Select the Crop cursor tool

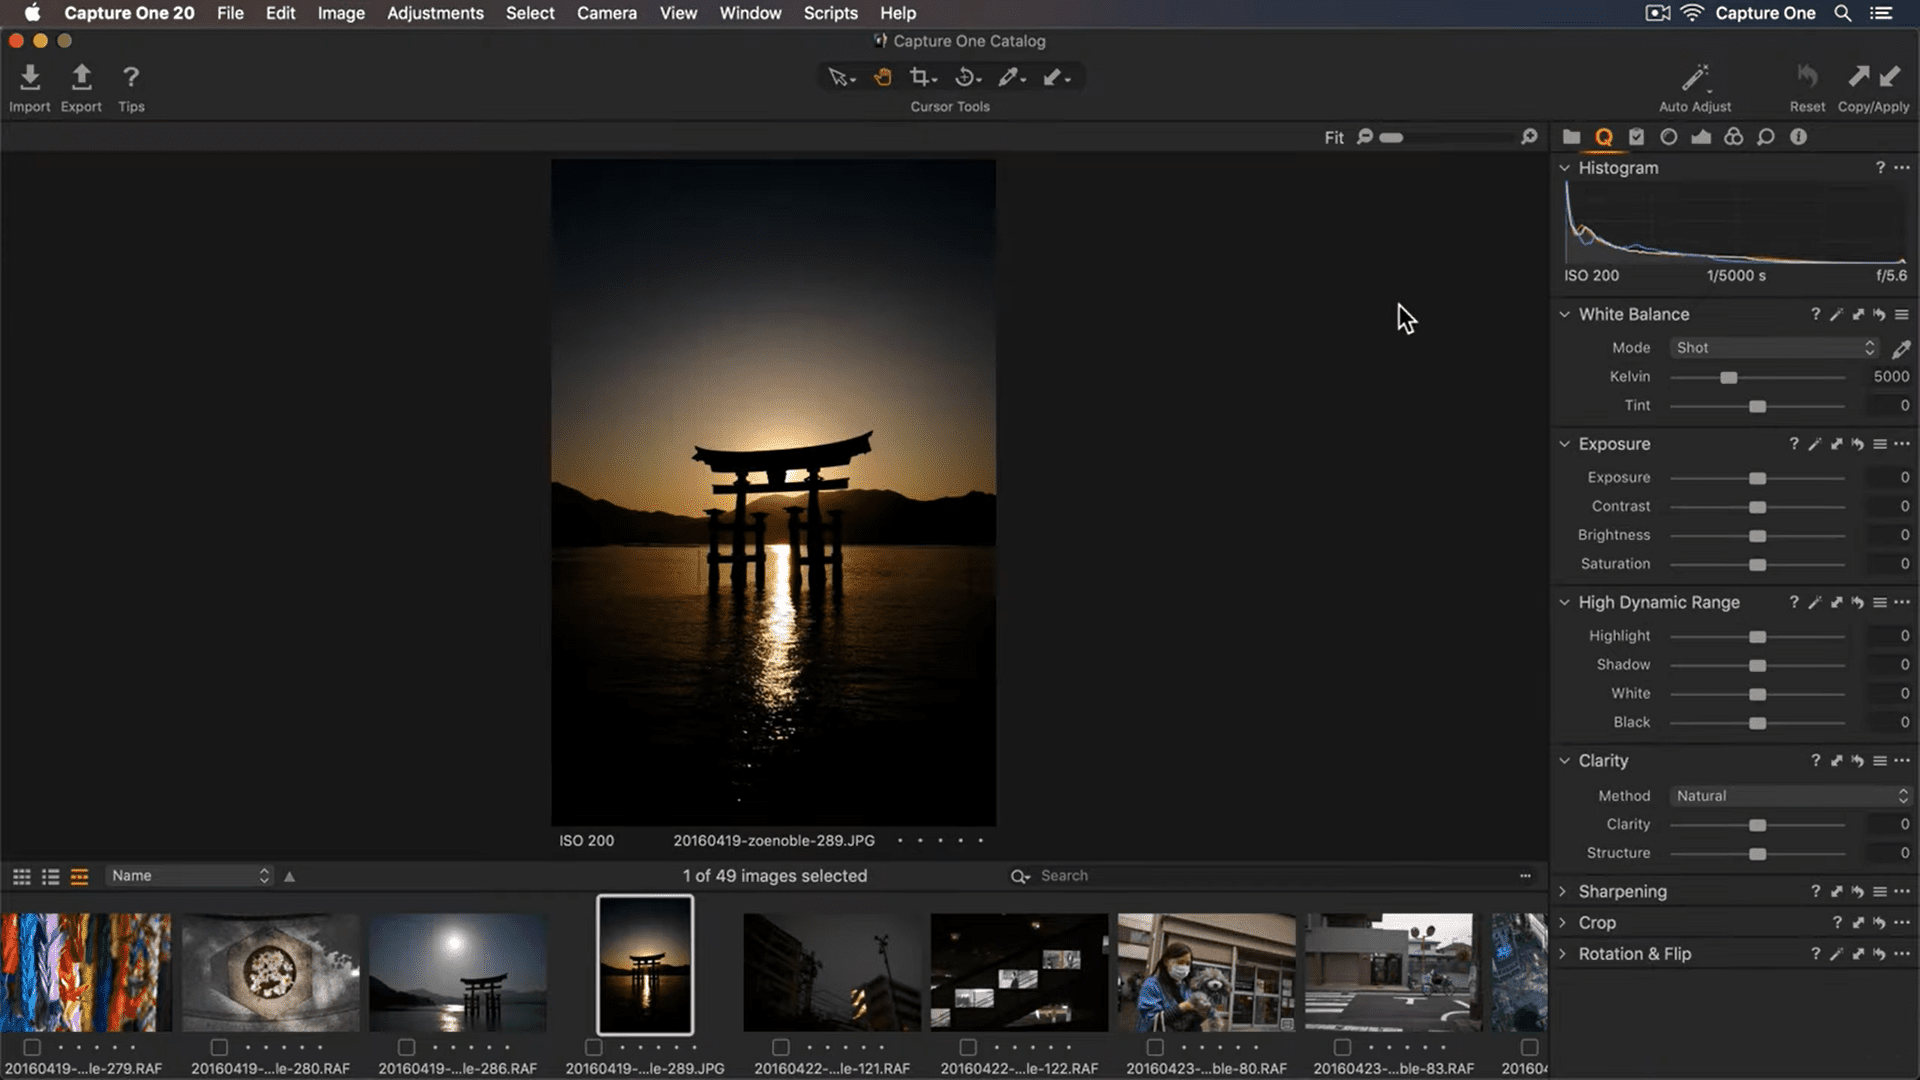click(x=920, y=77)
